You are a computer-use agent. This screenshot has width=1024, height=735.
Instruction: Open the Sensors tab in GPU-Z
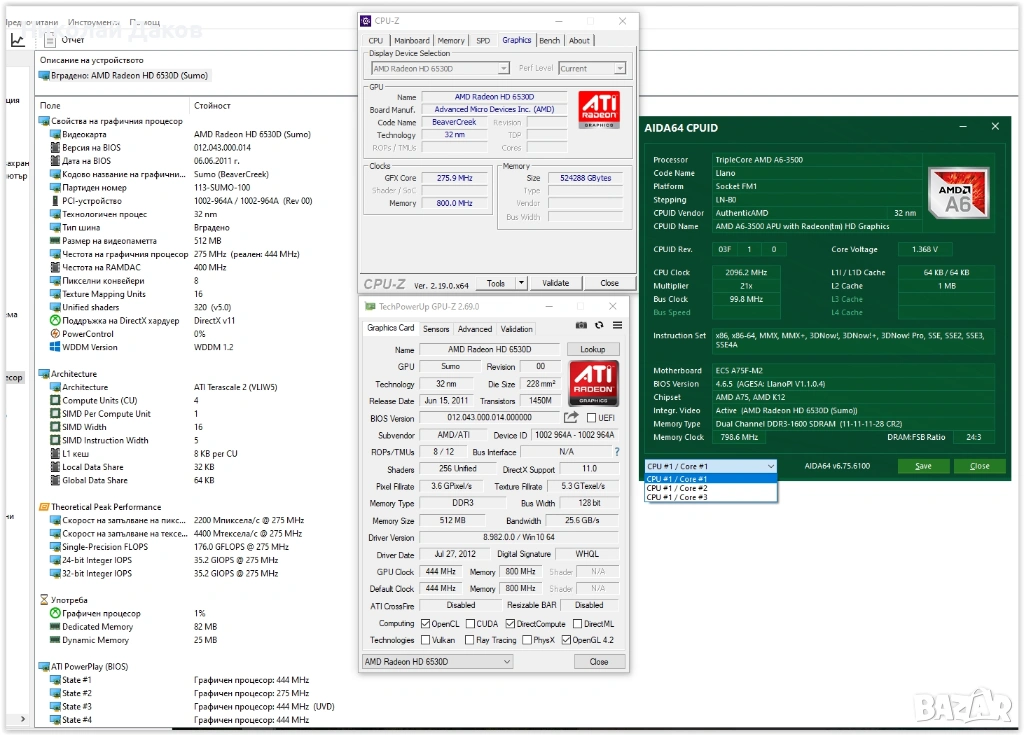click(436, 329)
